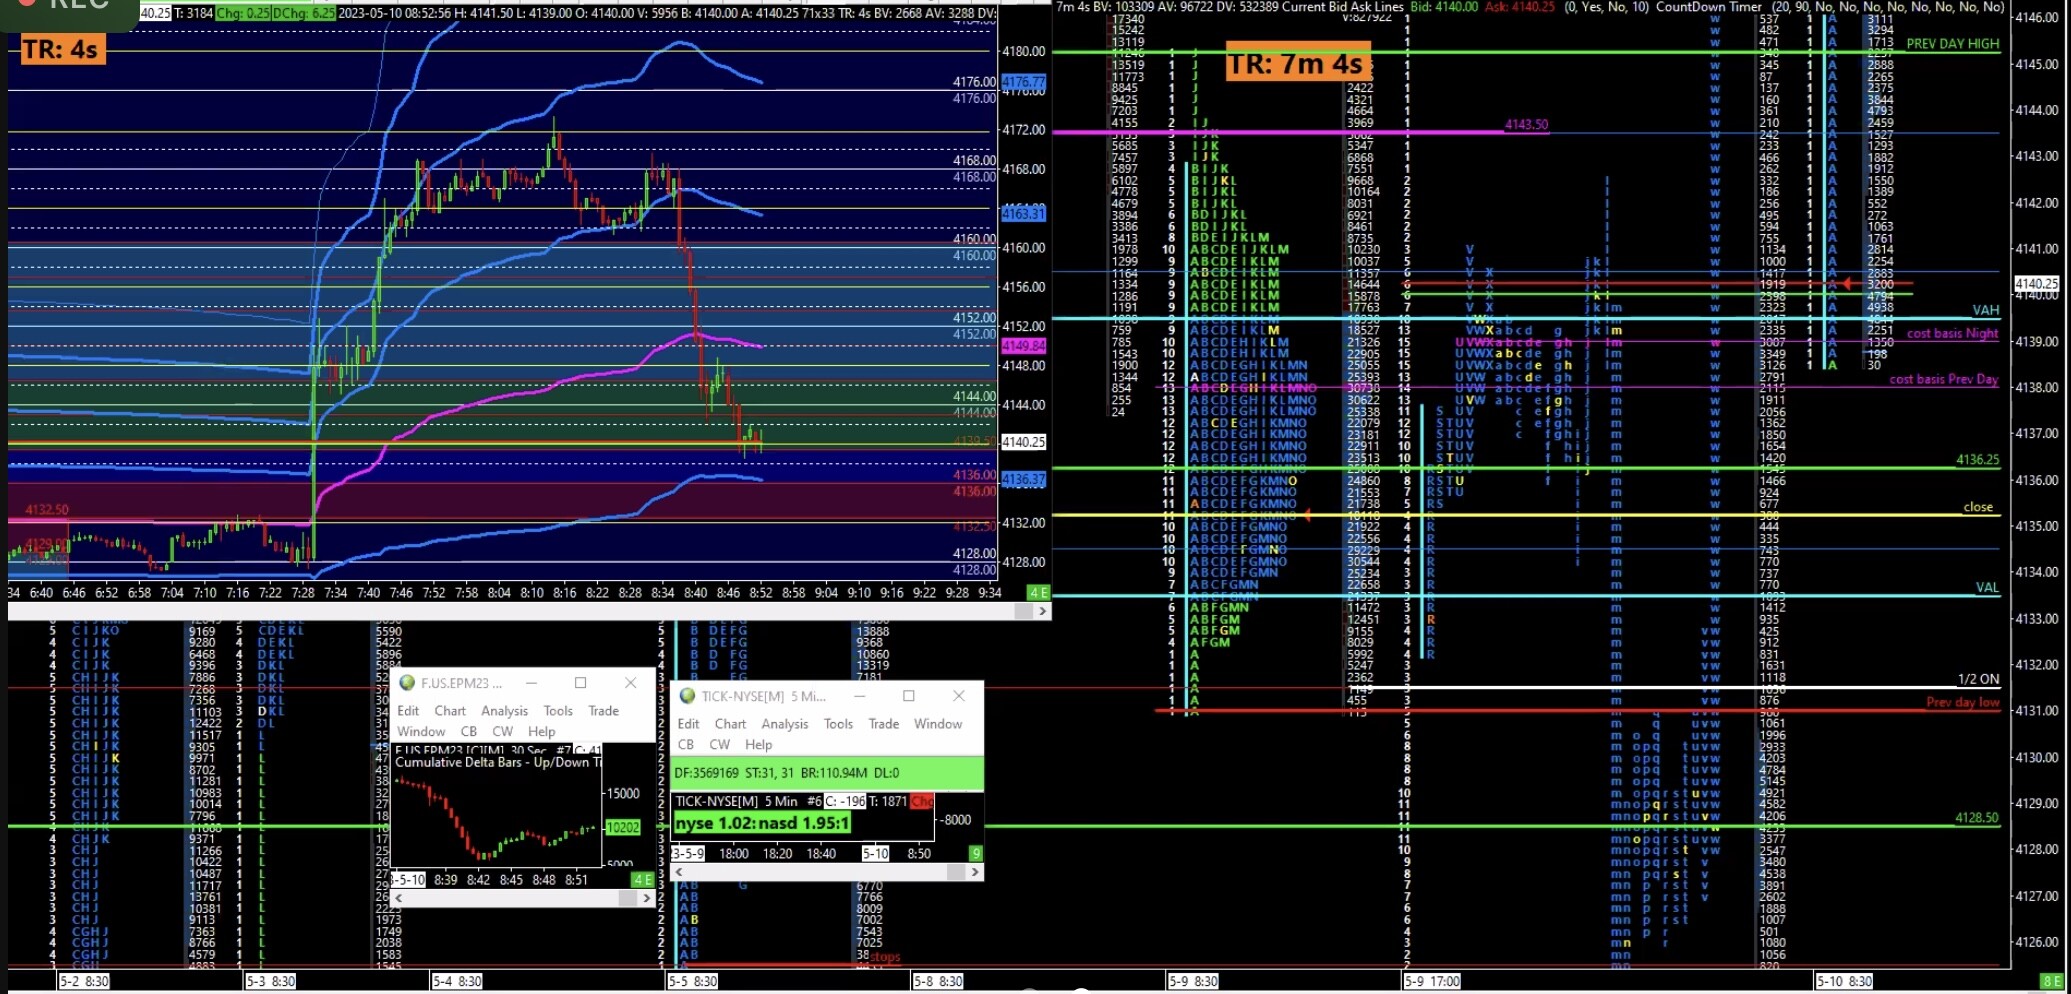2071x994 pixels.
Task: Click the 'cost basis Prev Day' label
Action: pyautogui.click(x=1943, y=379)
